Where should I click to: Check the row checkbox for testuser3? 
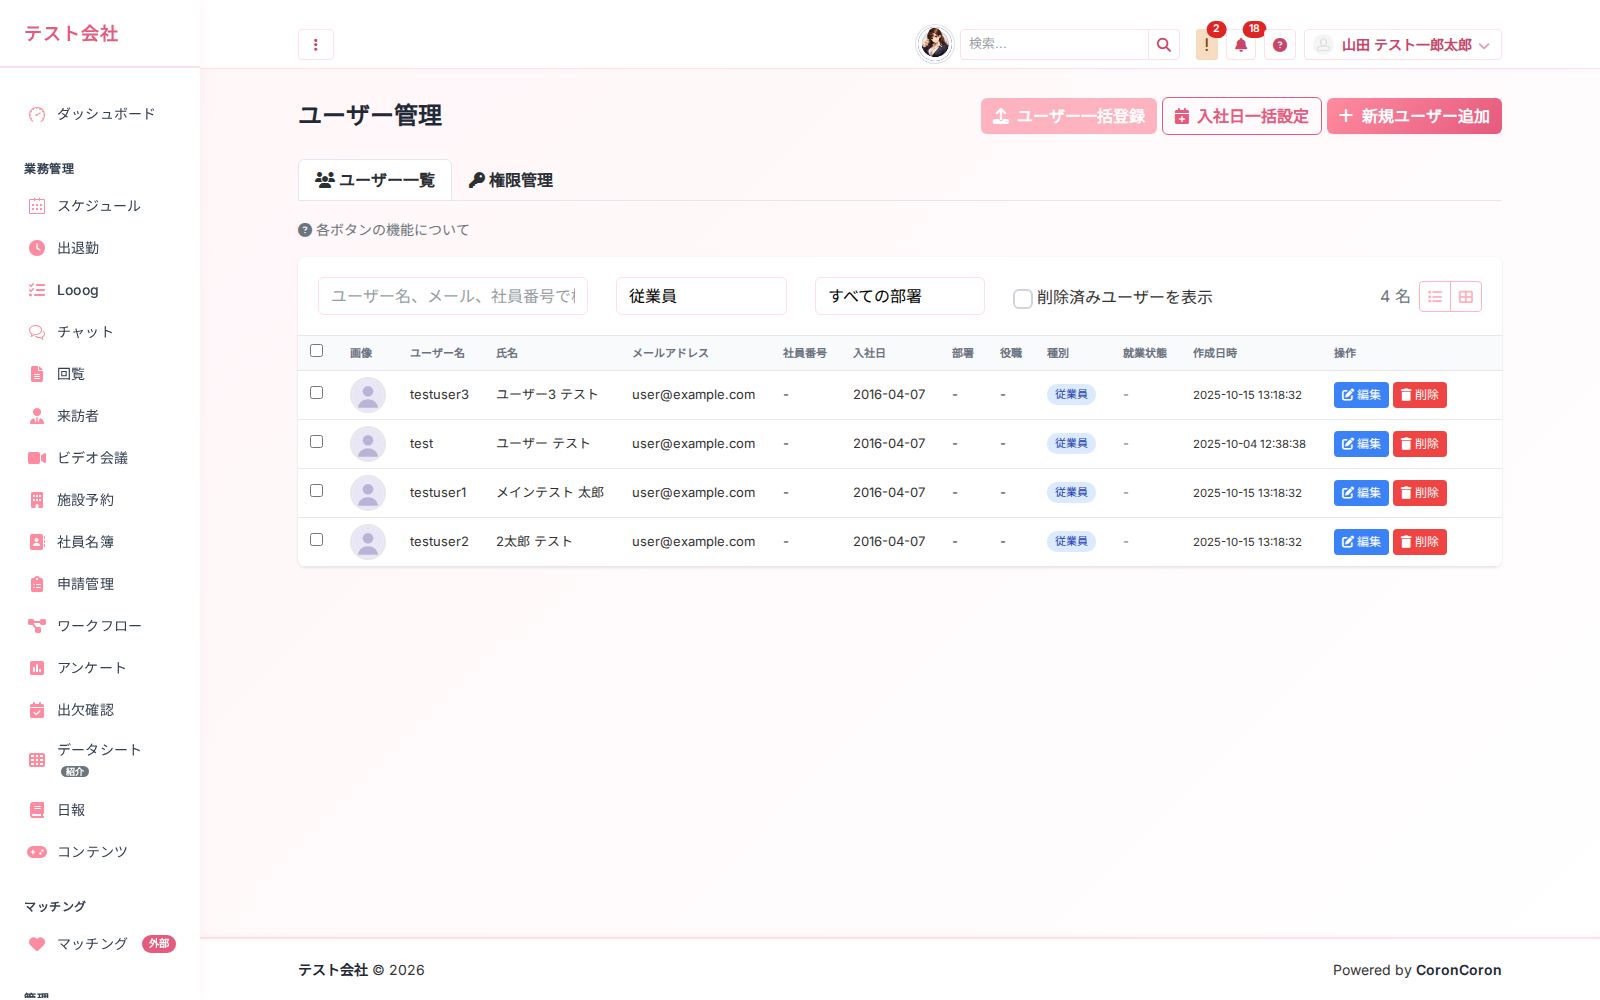point(317,393)
